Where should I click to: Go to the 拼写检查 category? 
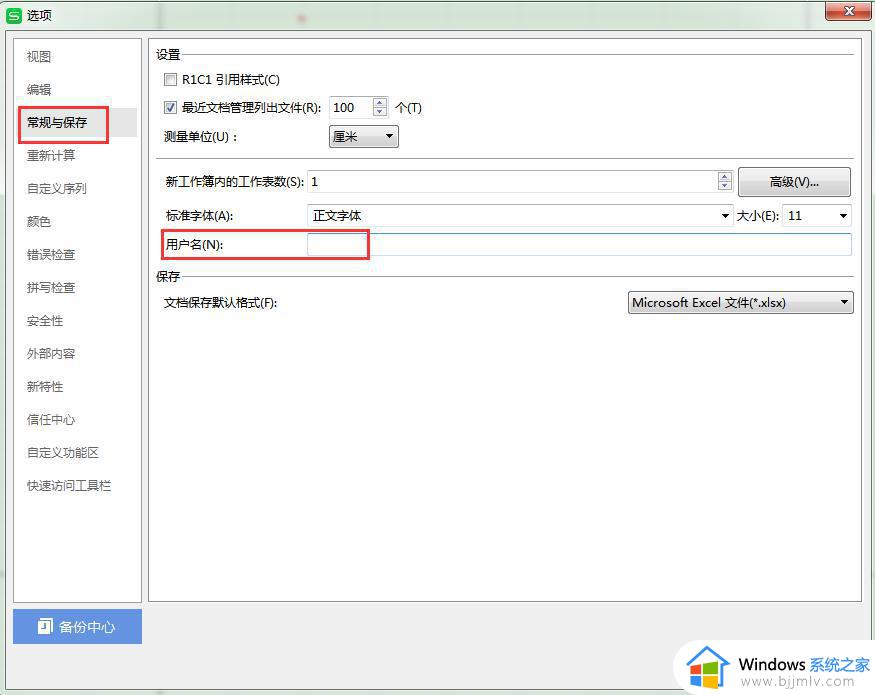click(51, 287)
